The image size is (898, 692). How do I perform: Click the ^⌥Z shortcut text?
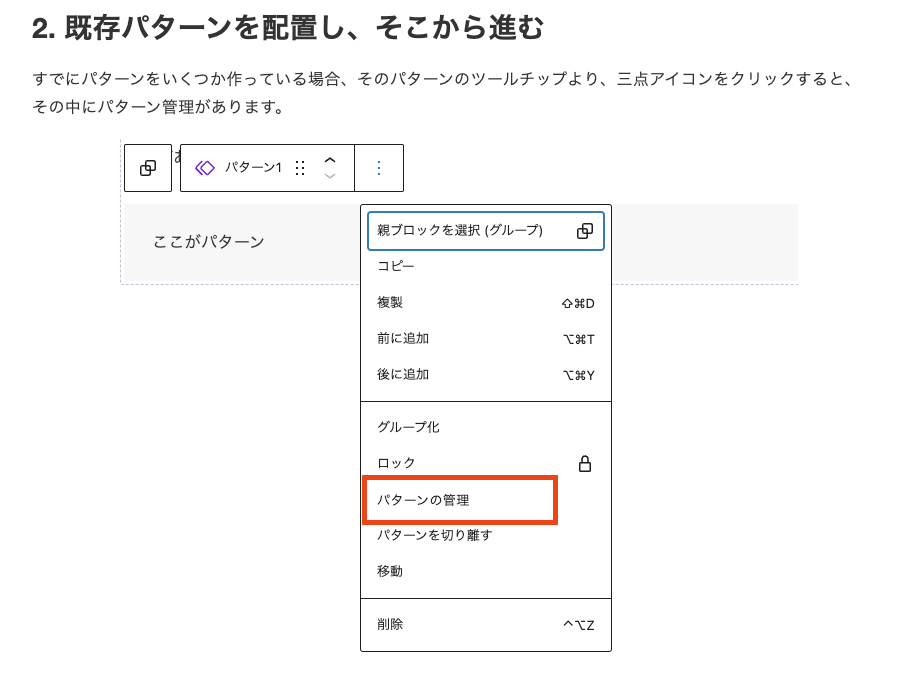click(x=579, y=625)
